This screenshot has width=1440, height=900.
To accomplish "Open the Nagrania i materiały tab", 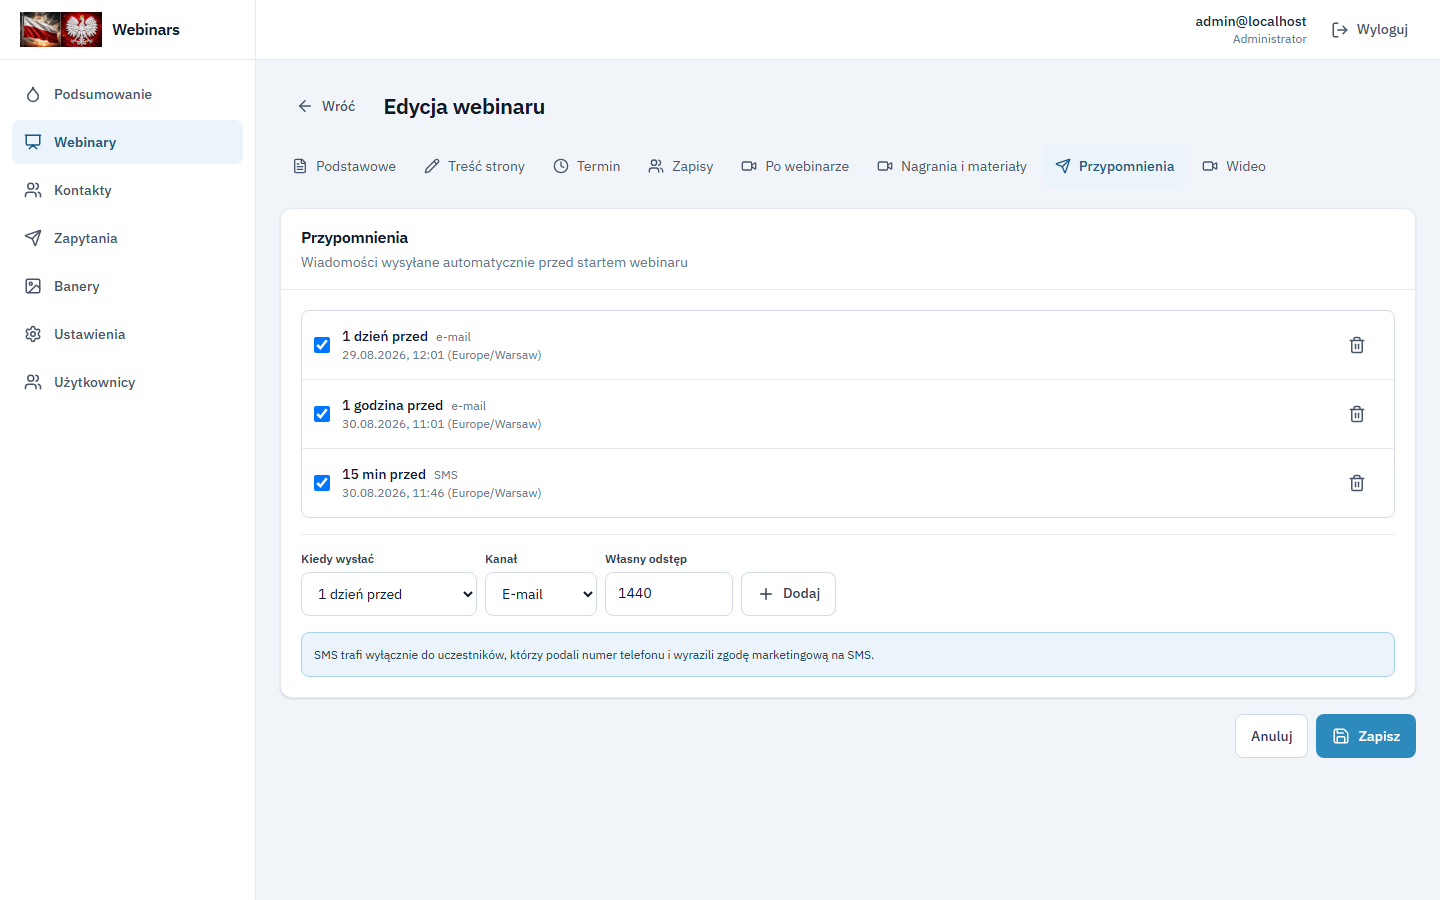I will (952, 166).
